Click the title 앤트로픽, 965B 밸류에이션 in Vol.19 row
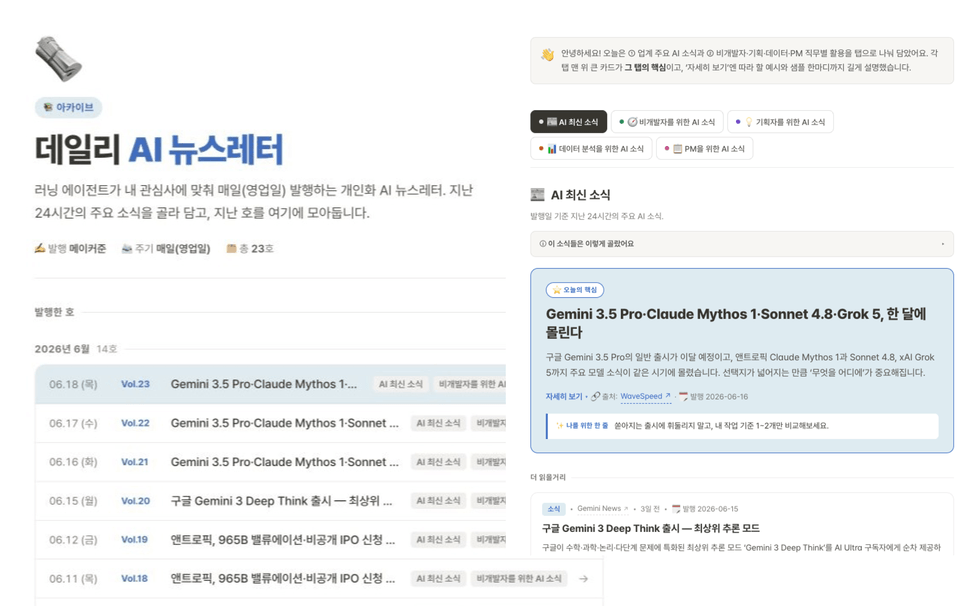The image size is (960, 606). coord(282,540)
